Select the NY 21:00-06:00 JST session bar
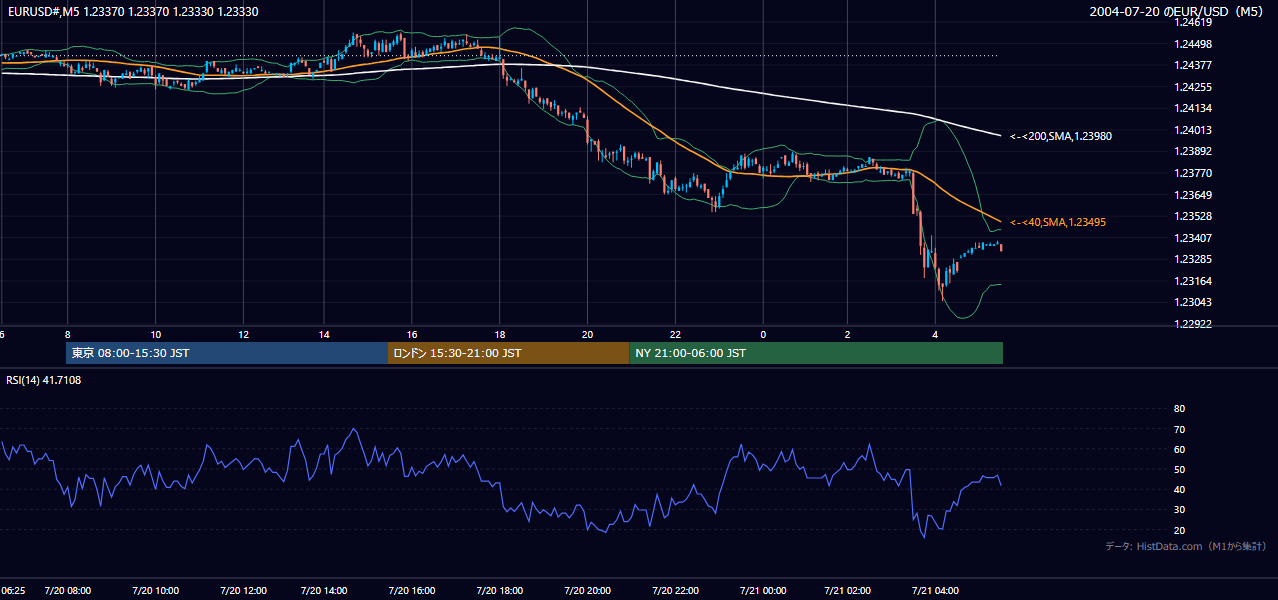This screenshot has height=600, width=1278. [x=816, y=353]
